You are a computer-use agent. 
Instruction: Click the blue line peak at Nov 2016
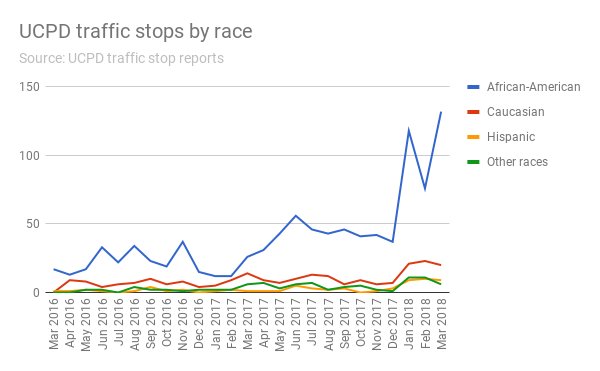pyautogui.click(x=183, y=242)
